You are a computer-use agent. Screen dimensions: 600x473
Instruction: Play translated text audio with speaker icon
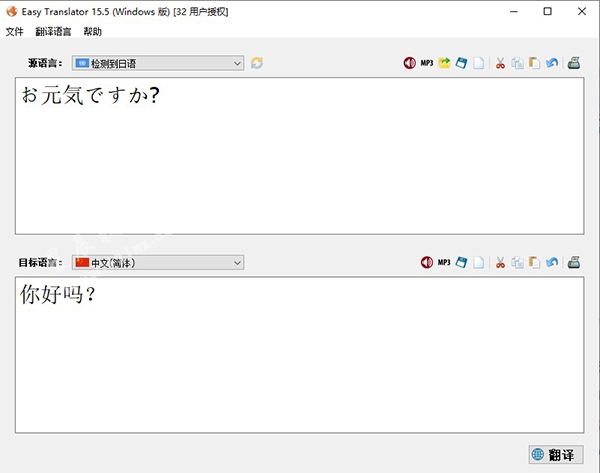pyautogui.click(x=427, y=262)
